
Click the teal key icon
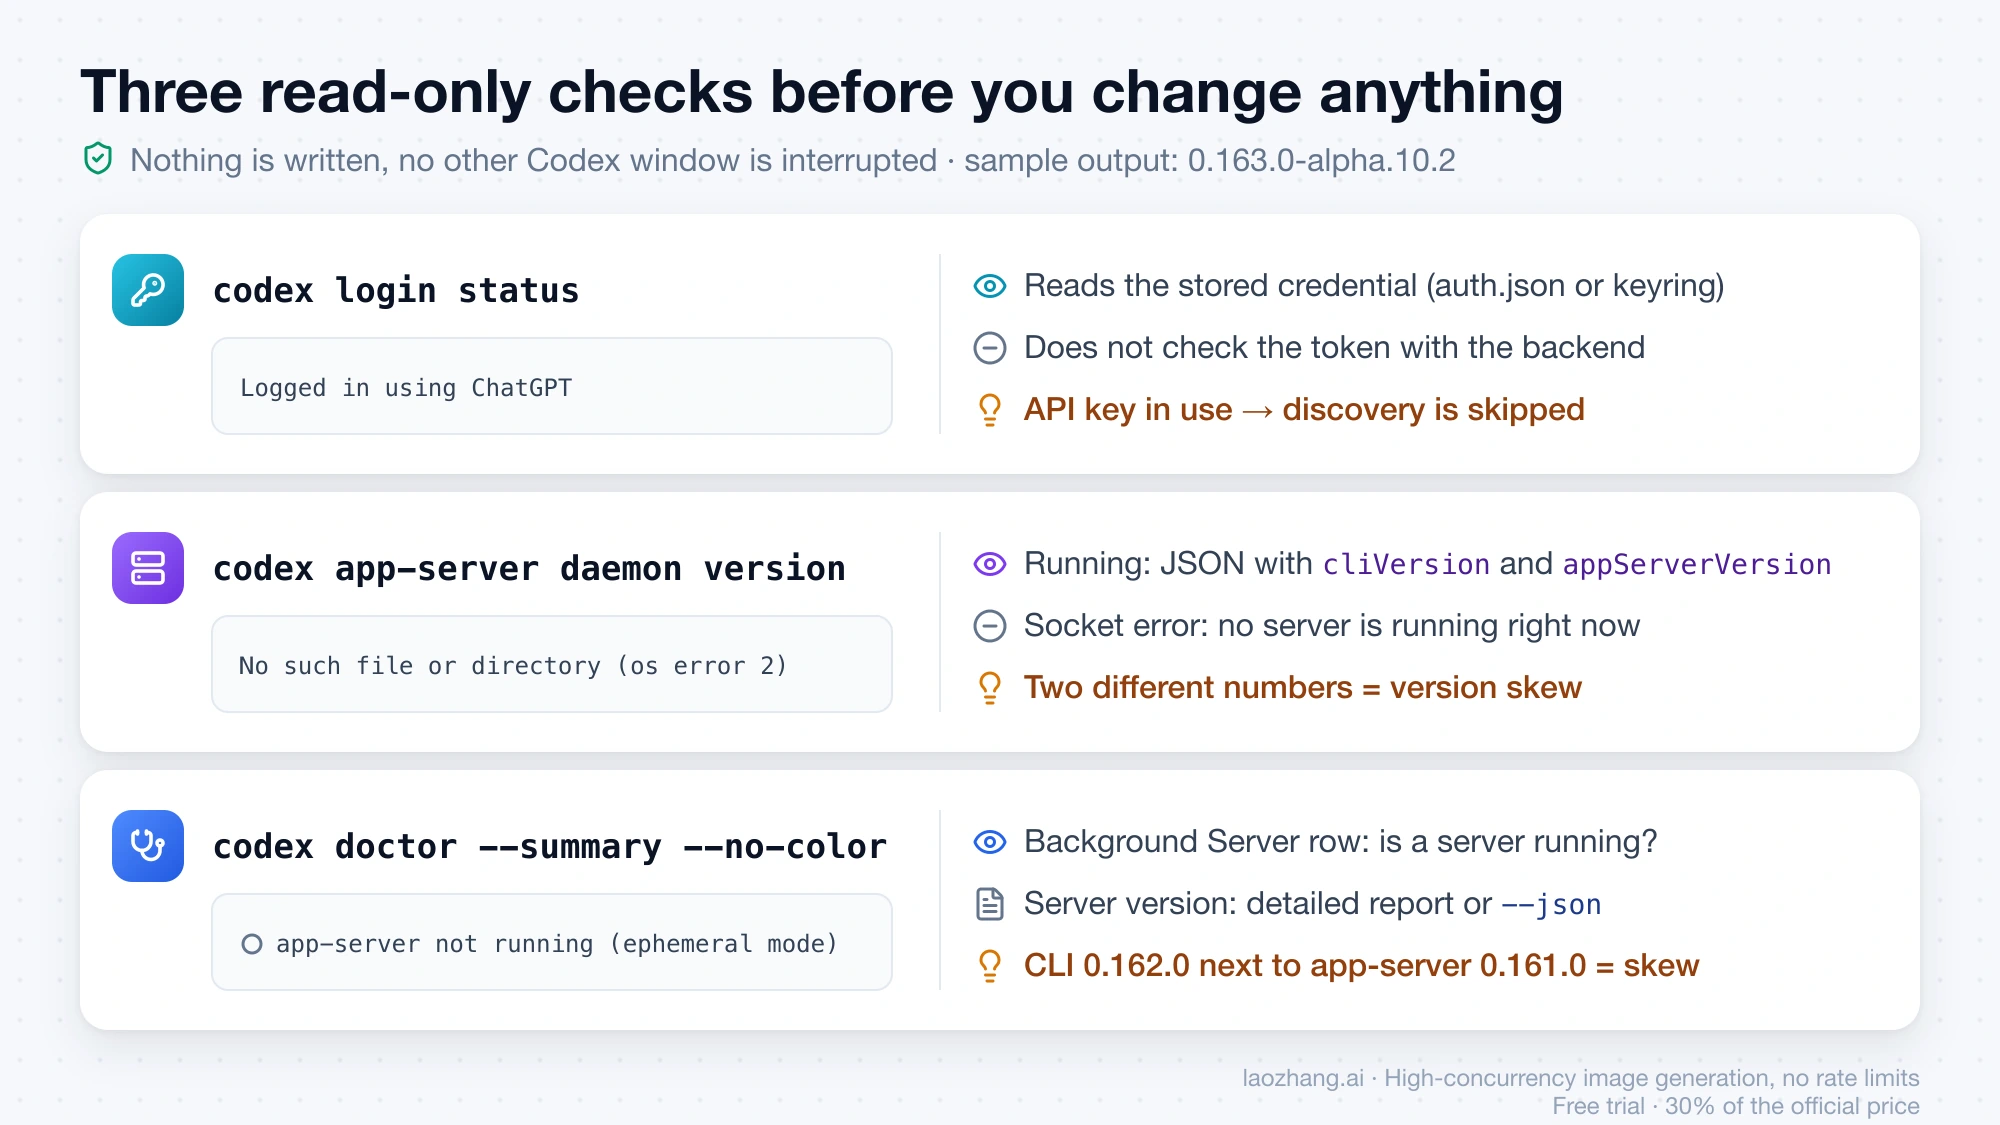148,290
